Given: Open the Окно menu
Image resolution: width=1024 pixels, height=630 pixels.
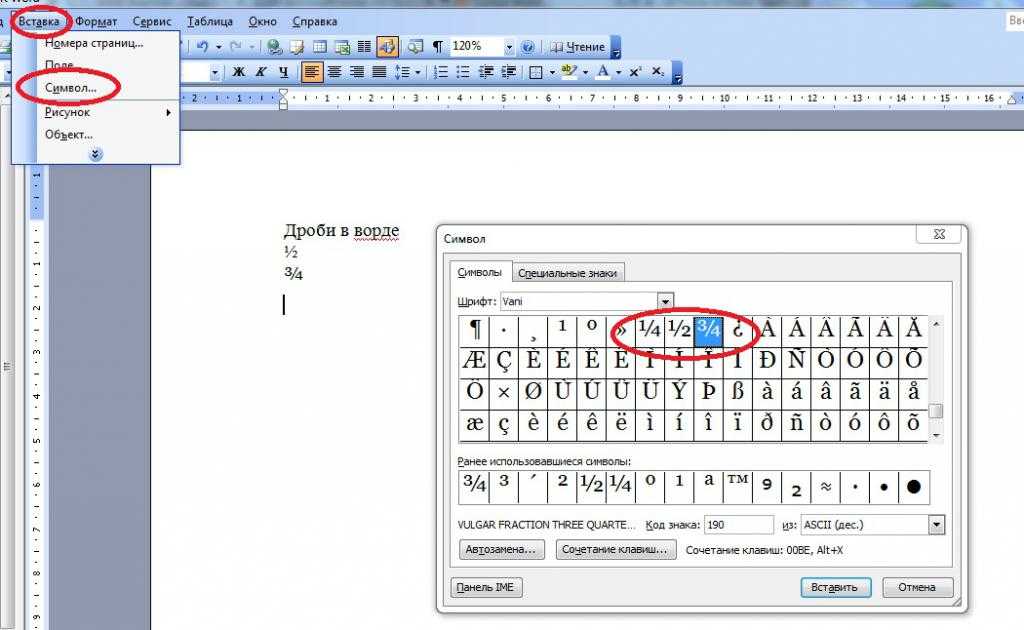Looking at the screenshot, I should (263, 22).
